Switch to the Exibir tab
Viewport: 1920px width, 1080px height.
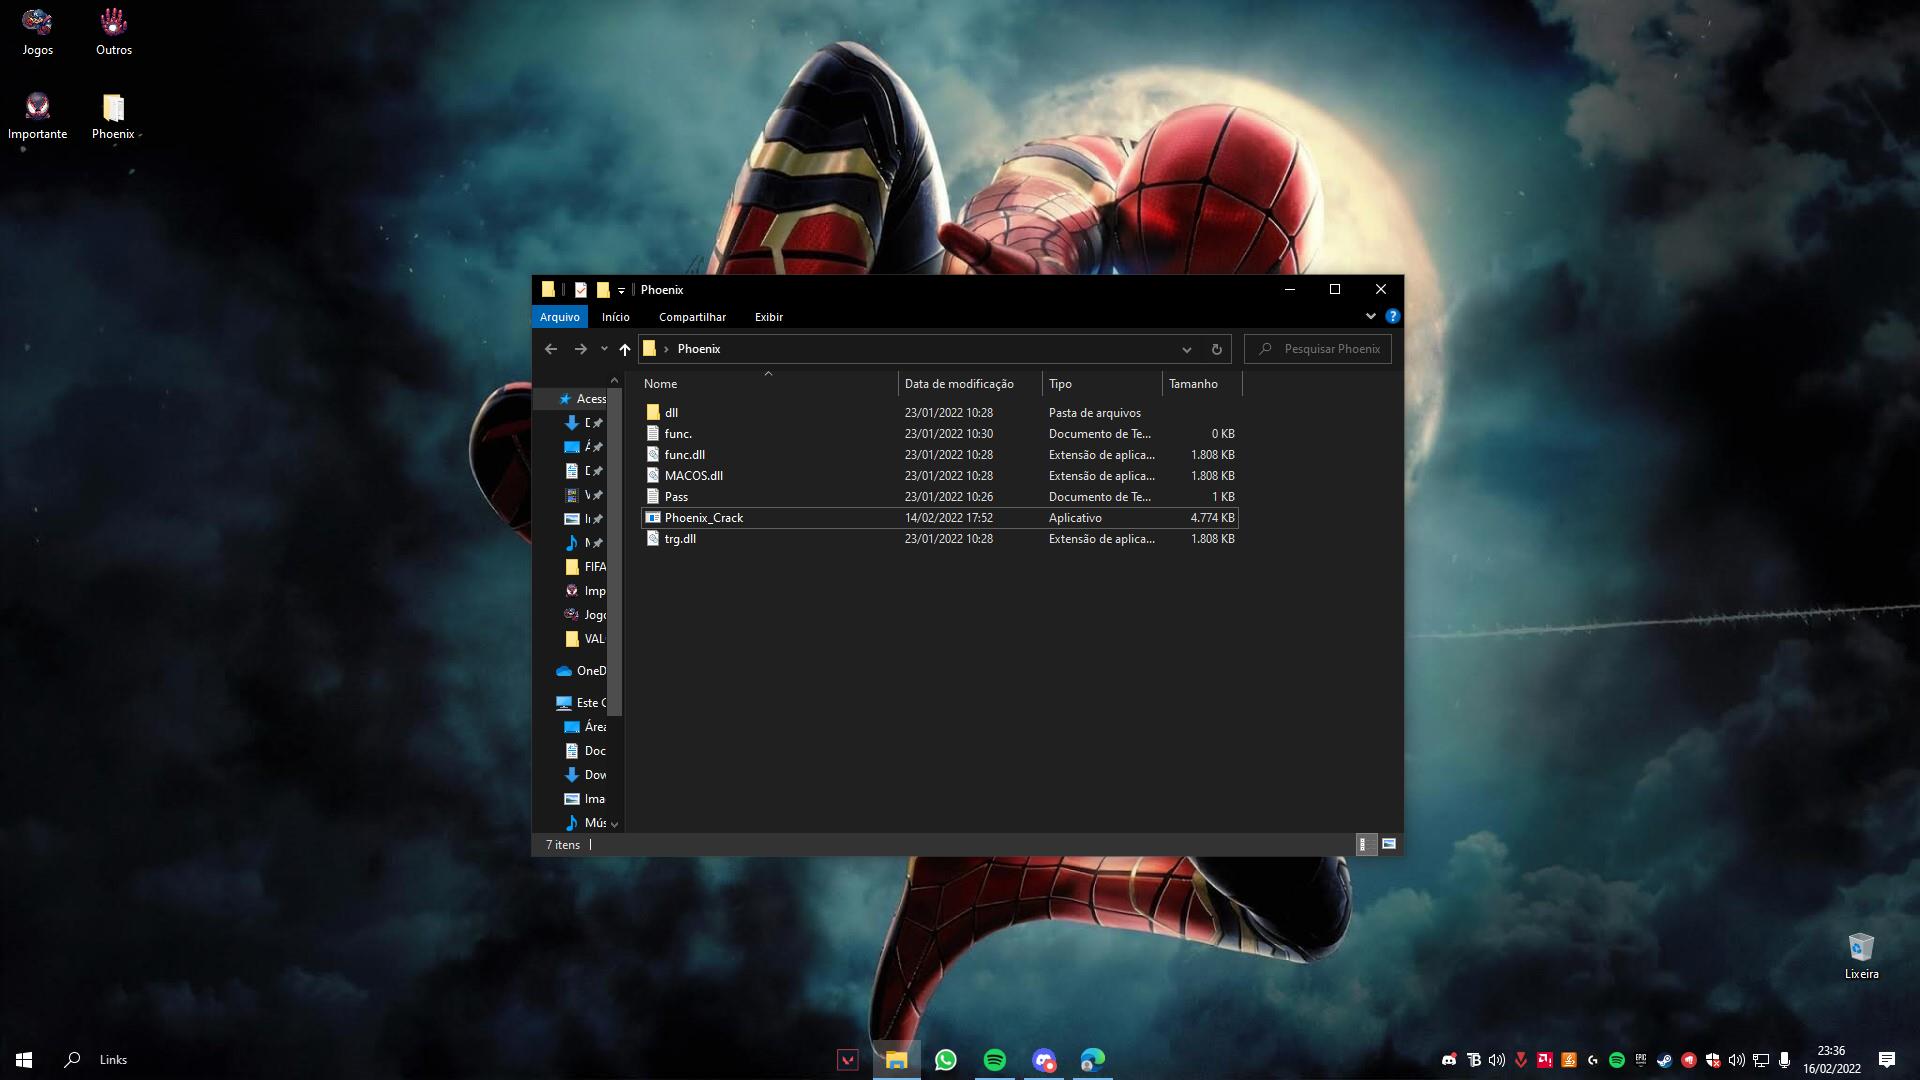pos(768,316)
